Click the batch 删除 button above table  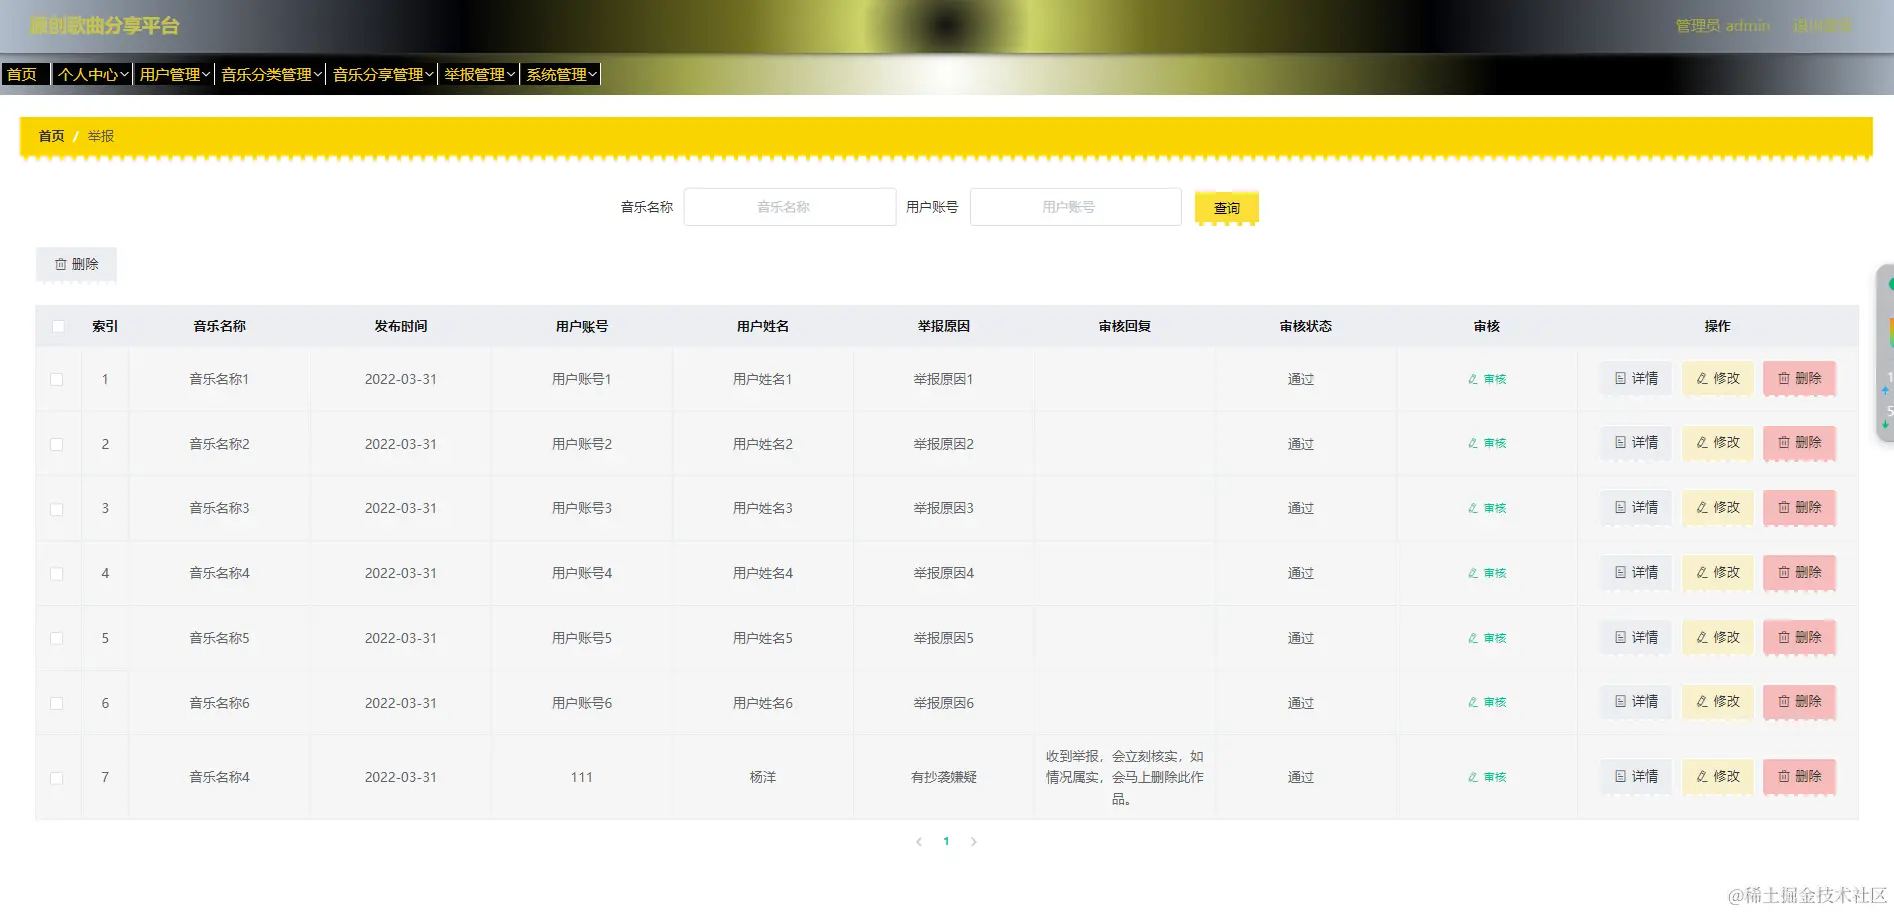pyautogui.click(x=77, y=264)
